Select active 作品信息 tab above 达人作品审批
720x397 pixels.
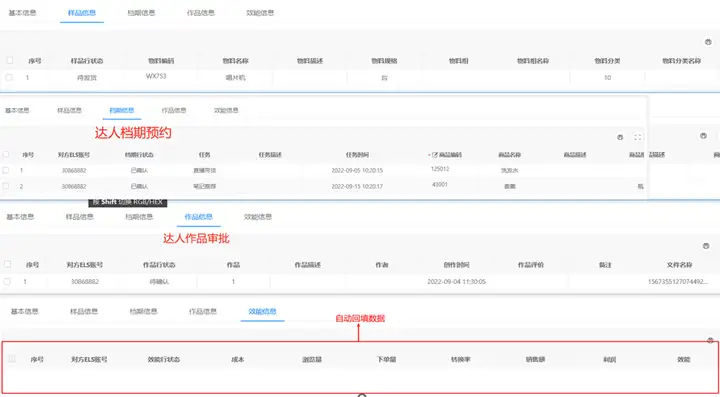coord(198,217)
